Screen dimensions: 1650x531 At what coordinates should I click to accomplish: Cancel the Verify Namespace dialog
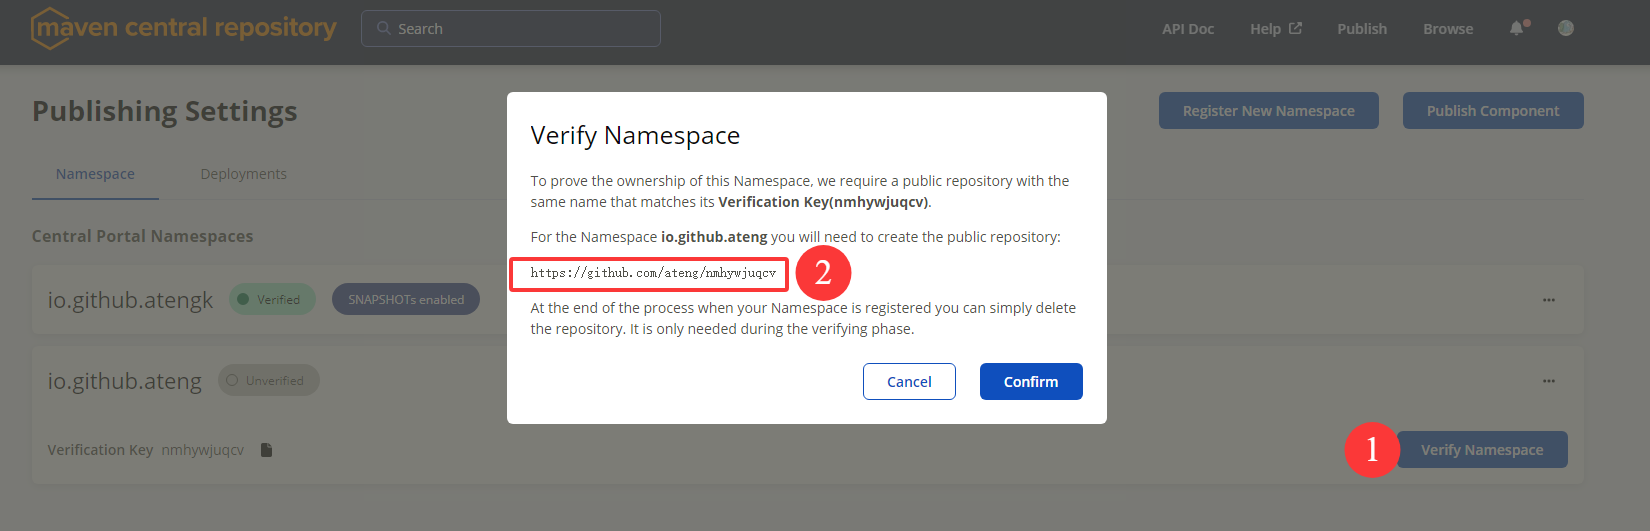tap(909, 382)
